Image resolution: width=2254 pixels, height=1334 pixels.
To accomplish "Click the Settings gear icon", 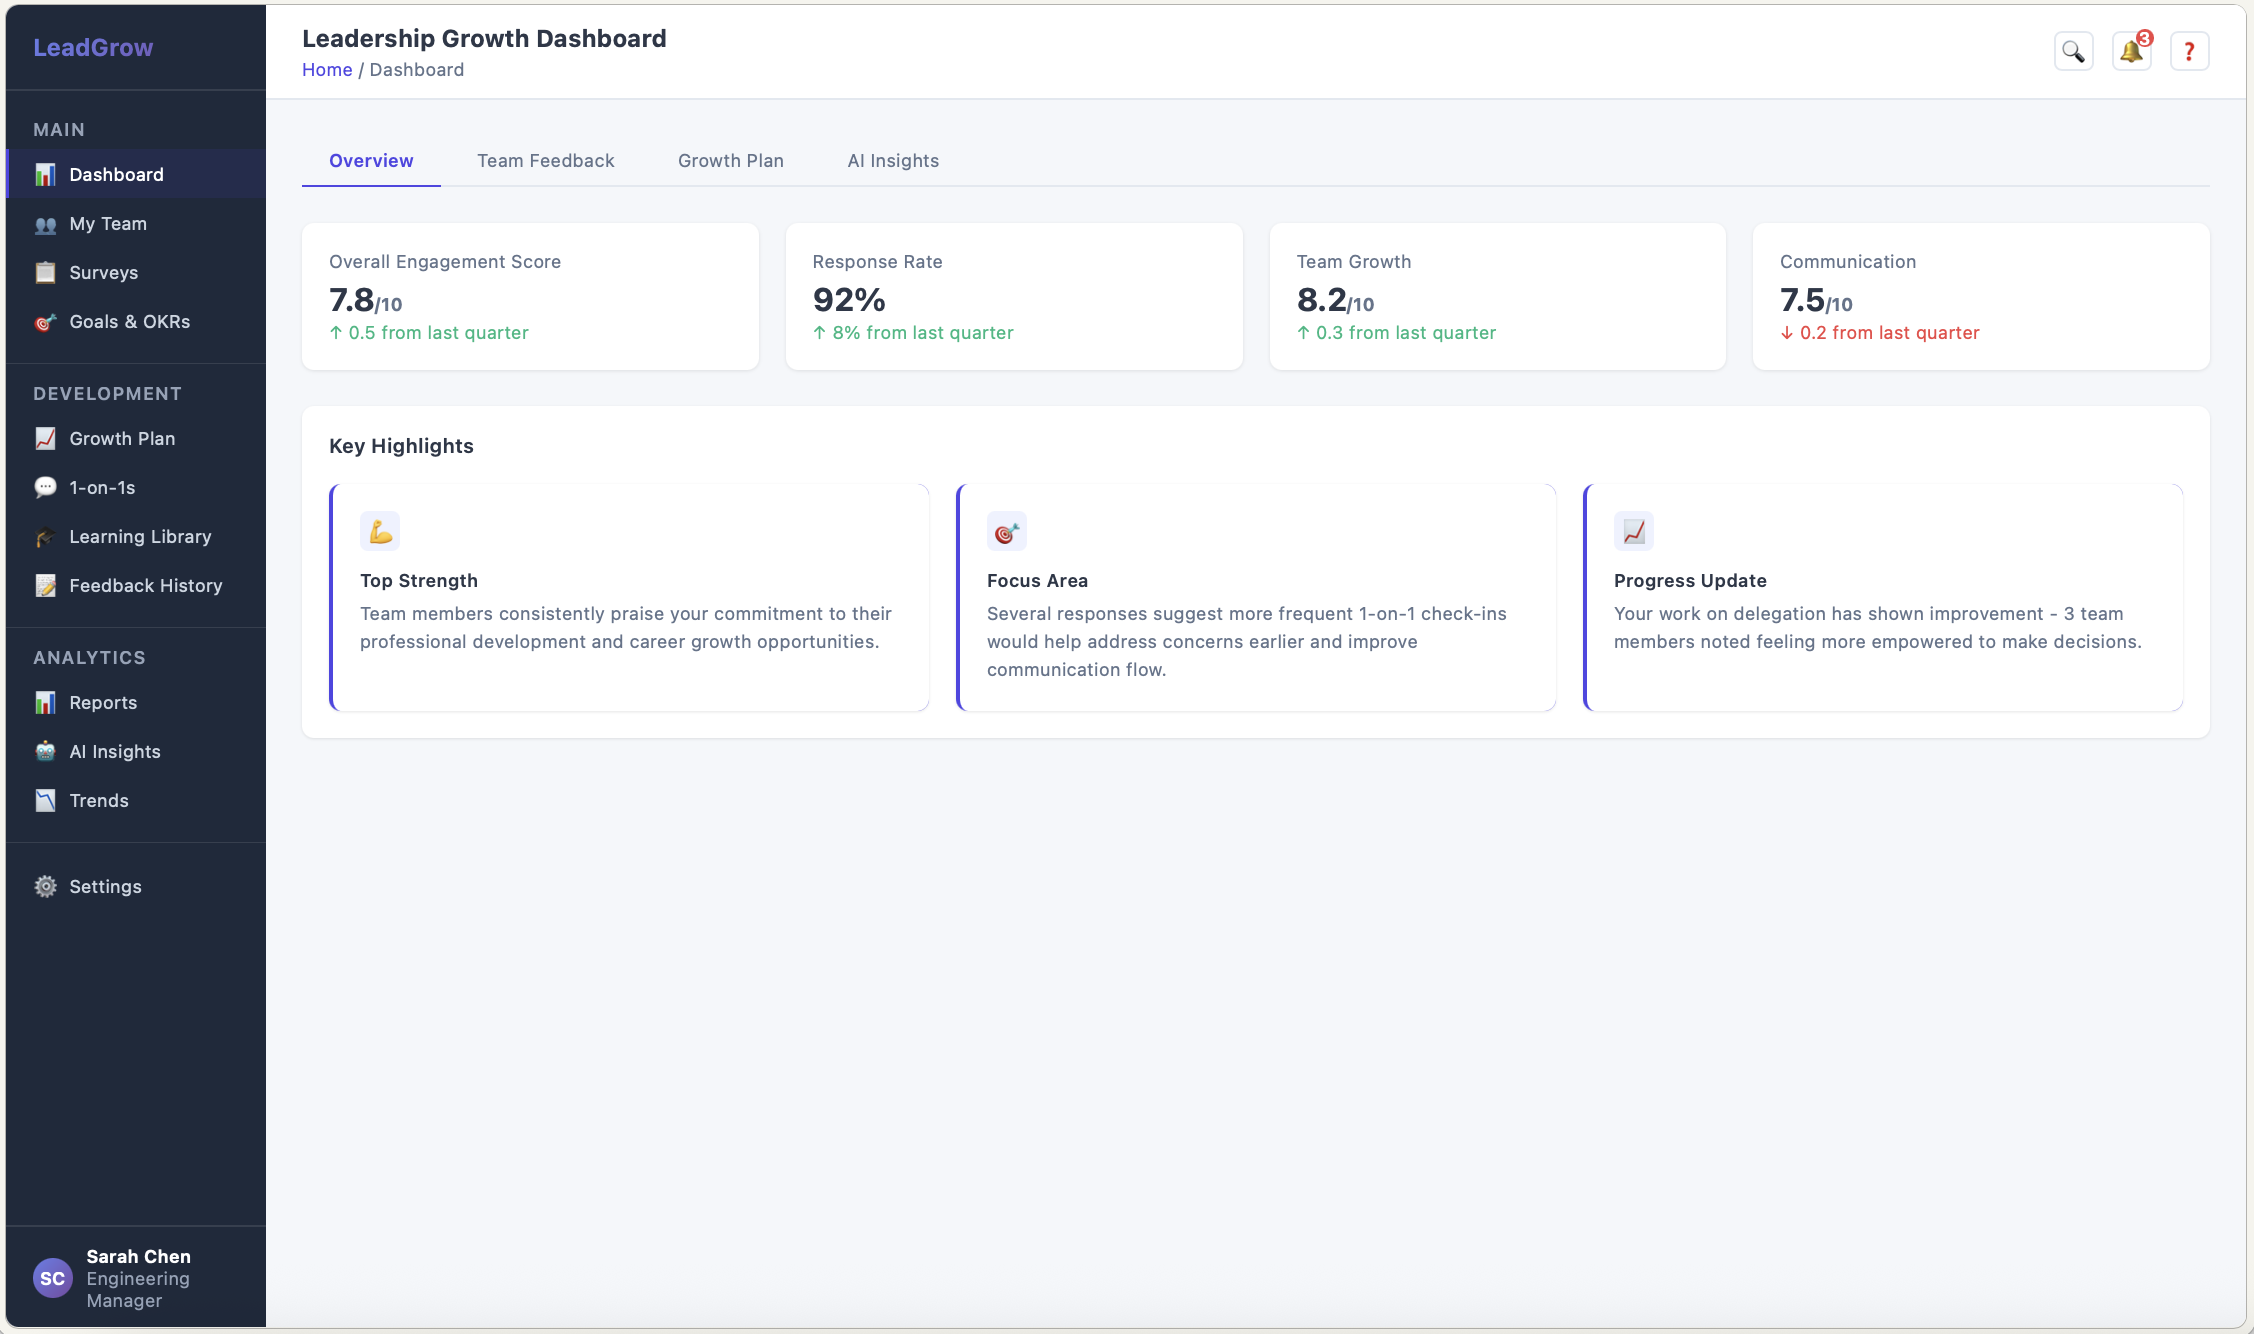I will click(x=45, y=887).
